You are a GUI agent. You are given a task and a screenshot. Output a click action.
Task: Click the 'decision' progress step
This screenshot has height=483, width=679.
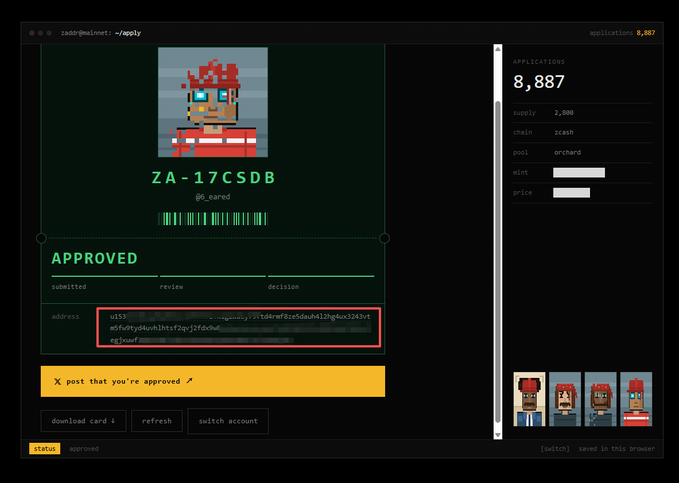point(283,287)
